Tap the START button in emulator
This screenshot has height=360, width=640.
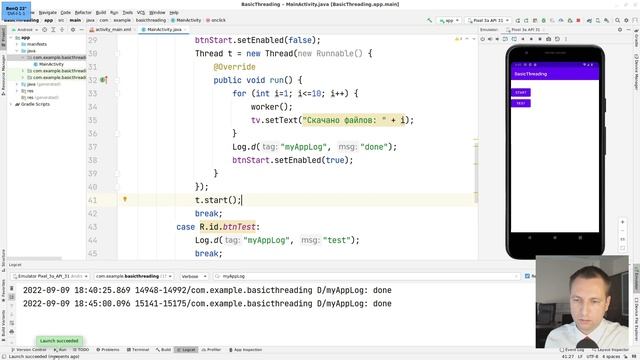tap(521, 93)
